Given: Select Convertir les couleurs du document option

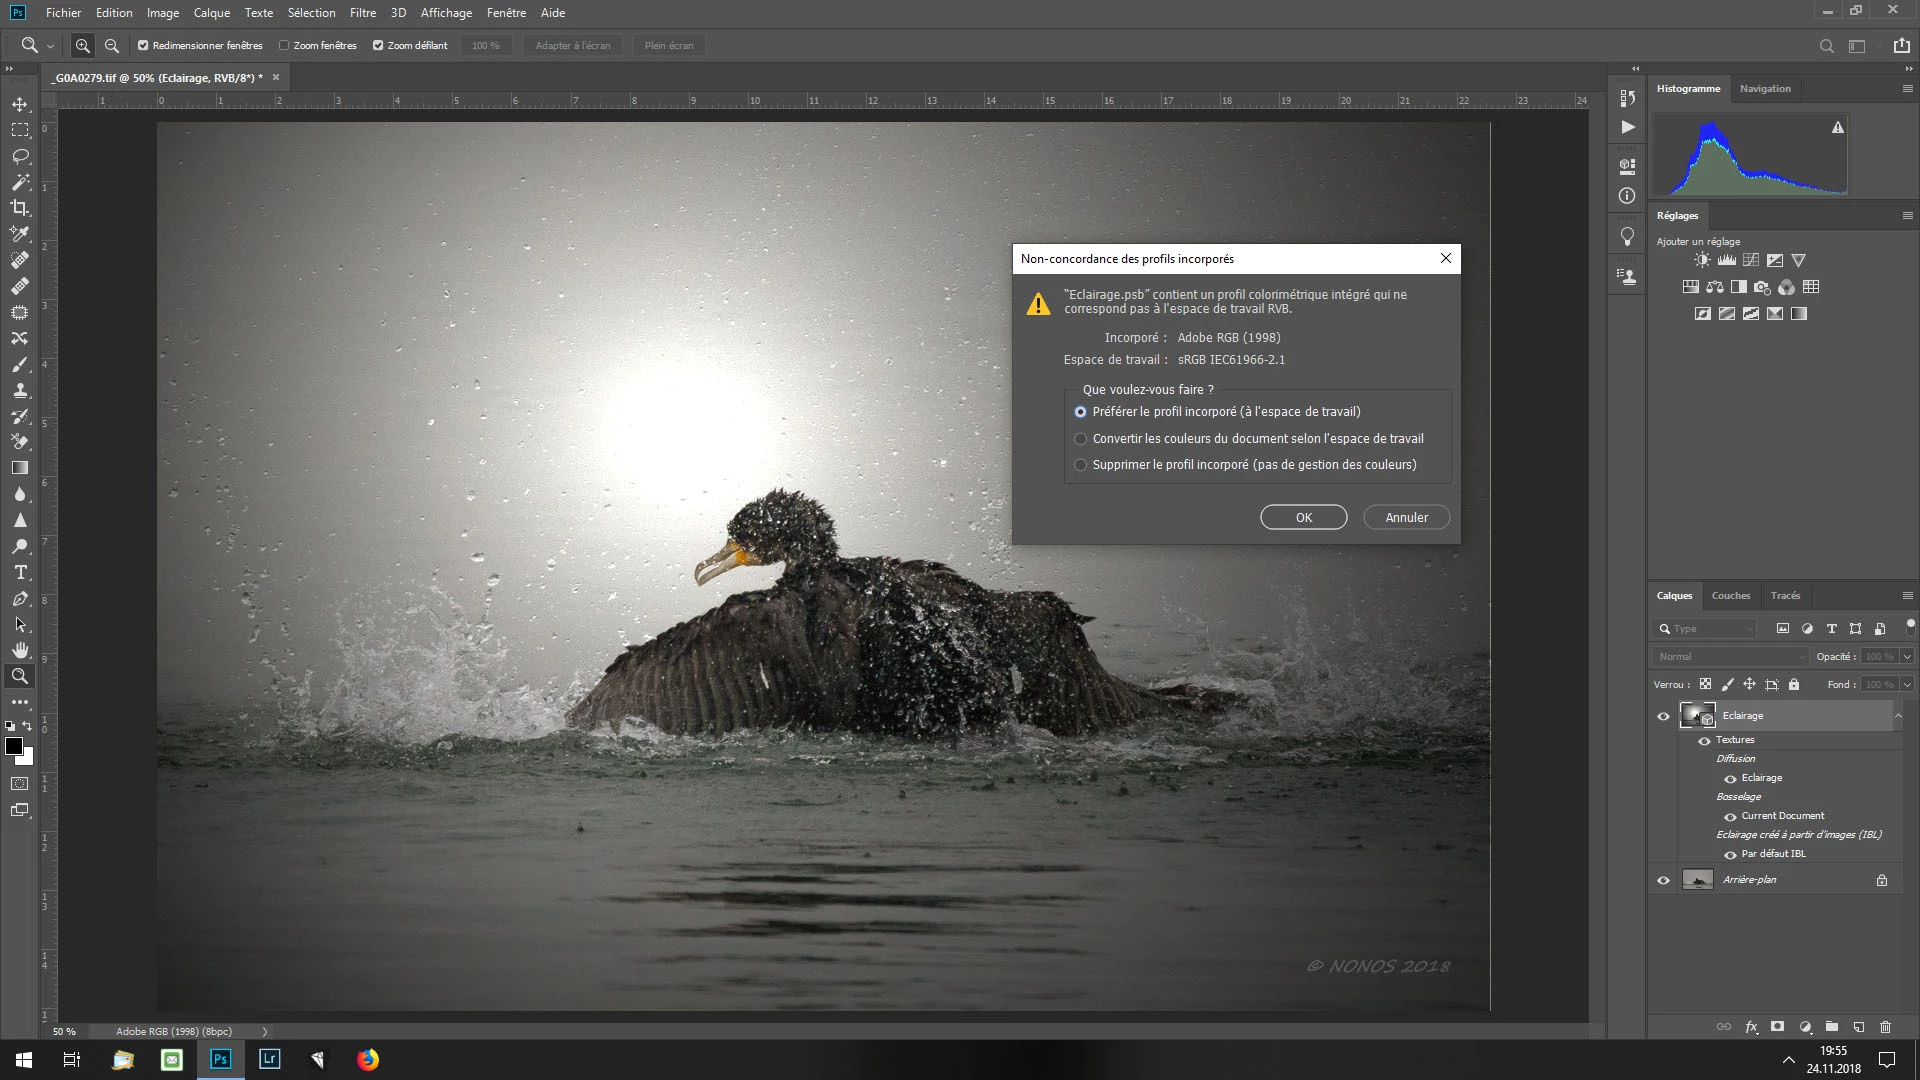Looking at the screenshot, I should pyautogui.click(x=1080, y=439).
